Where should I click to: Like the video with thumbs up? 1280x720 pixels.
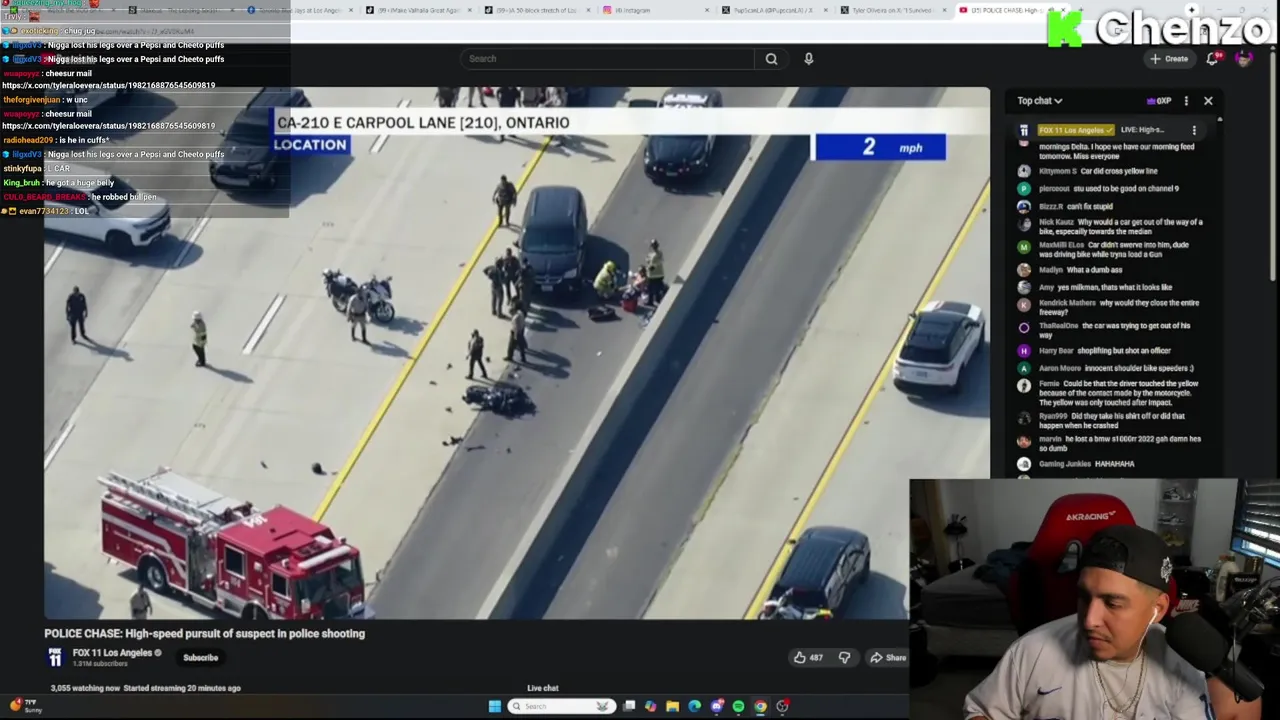click(807, 658)
